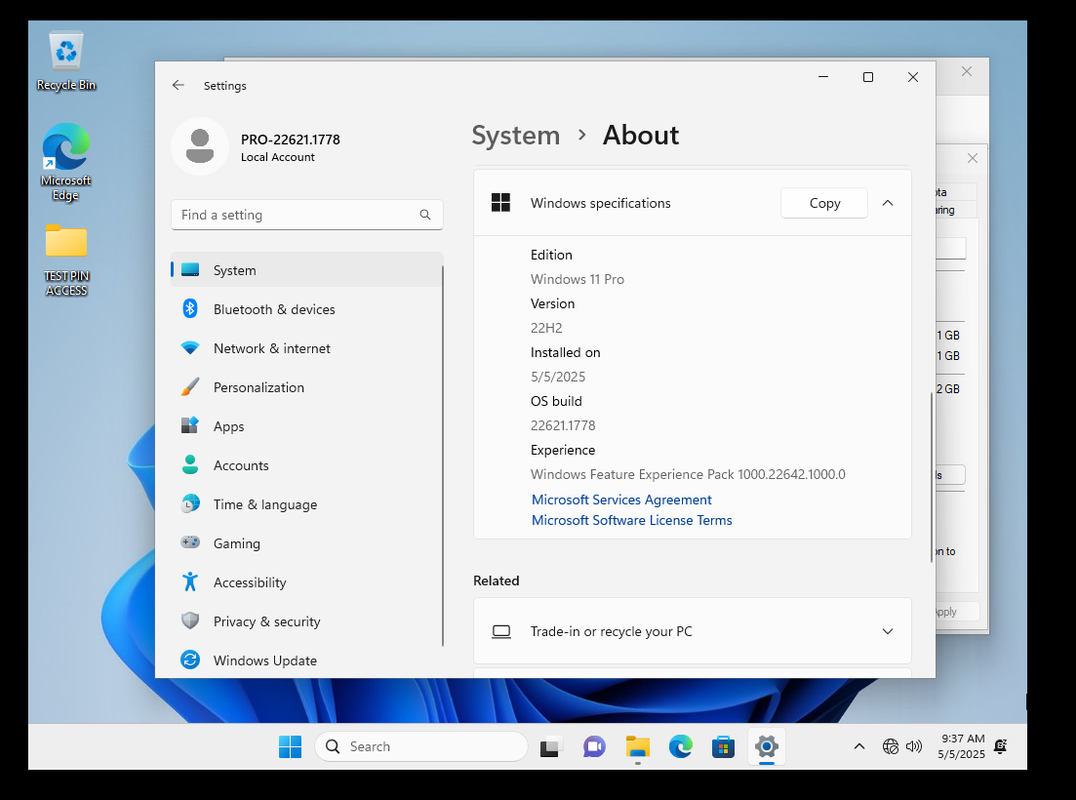This screenshot has height=800, width=1076.
Task: Click the Accessibility figure icon
Action: [x=190, y=582]
